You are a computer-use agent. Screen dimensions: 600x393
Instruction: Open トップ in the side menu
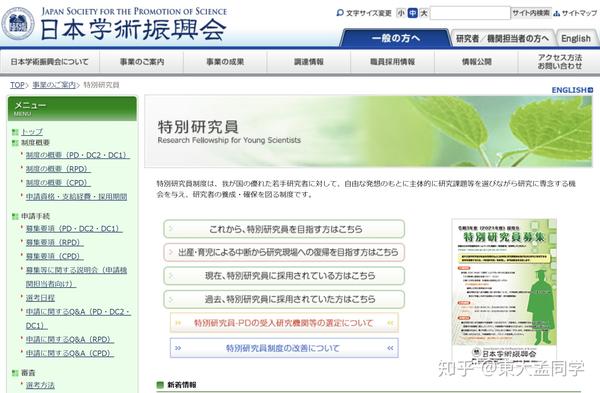click(x=32, y=132)
